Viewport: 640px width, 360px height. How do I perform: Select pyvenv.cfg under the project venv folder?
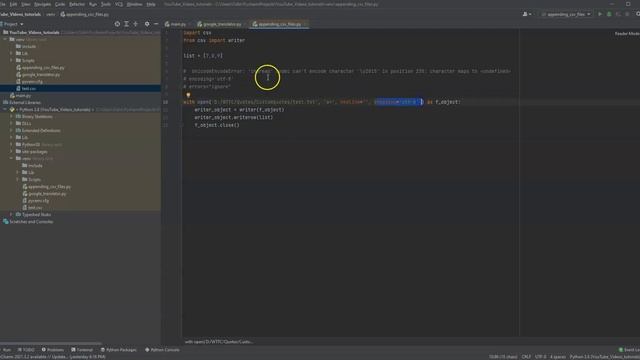click(29, 82)
